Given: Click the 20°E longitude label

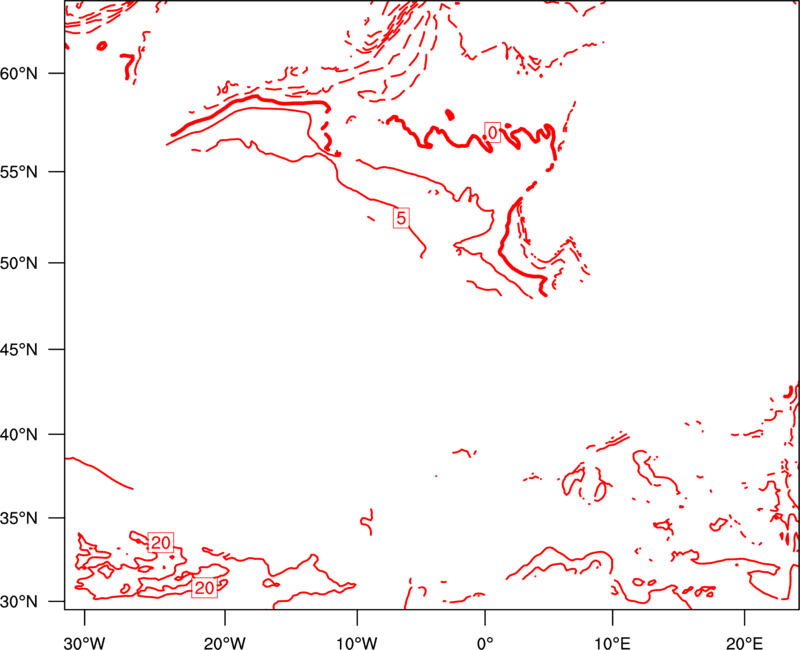Looking at the screenshot, I should (x=744, y=643).
